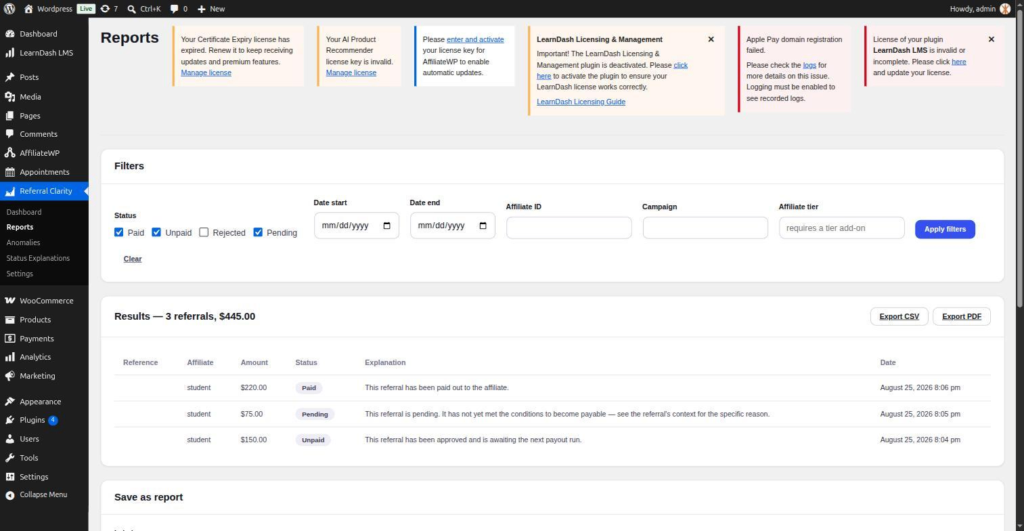
Task: Open Anomalies submenu item
Action: pyautogui.click(x=24, y=242)
